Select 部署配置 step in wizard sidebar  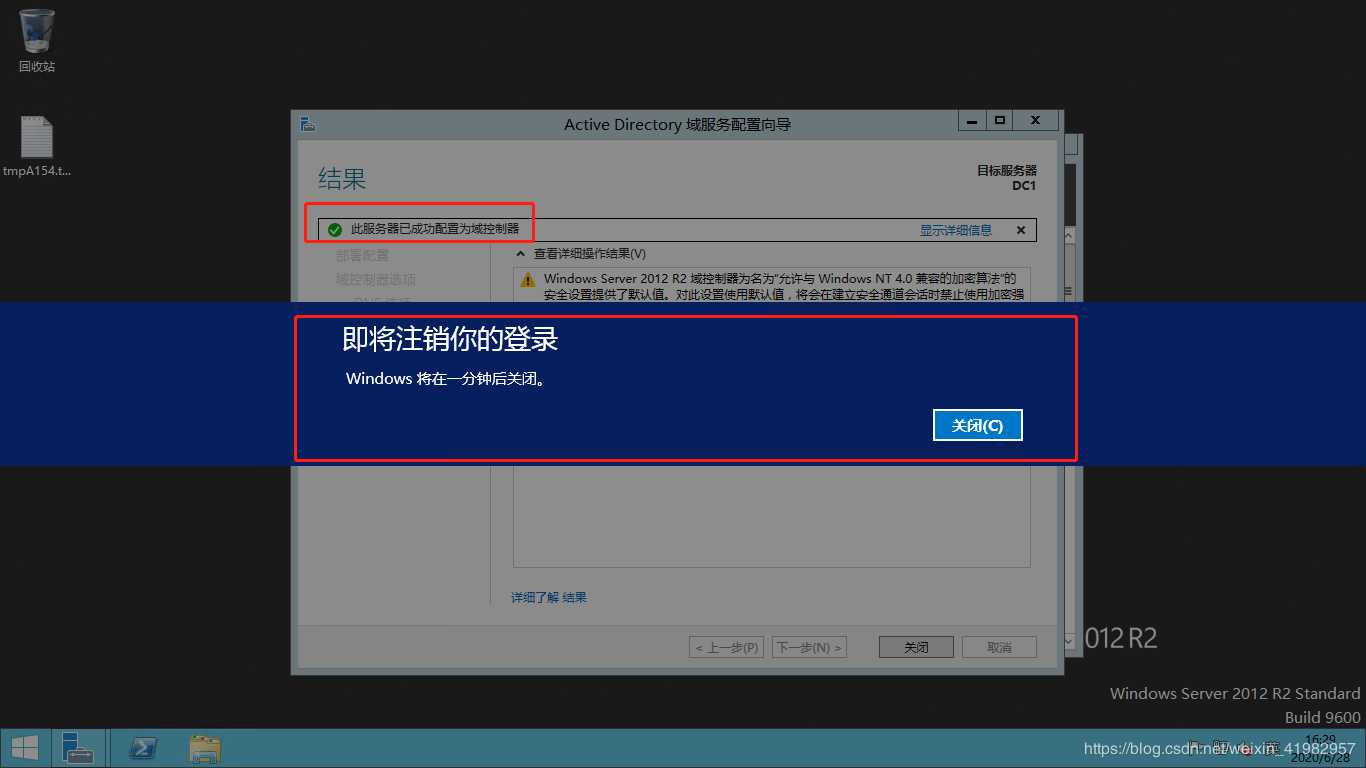(x=362, y=255)
